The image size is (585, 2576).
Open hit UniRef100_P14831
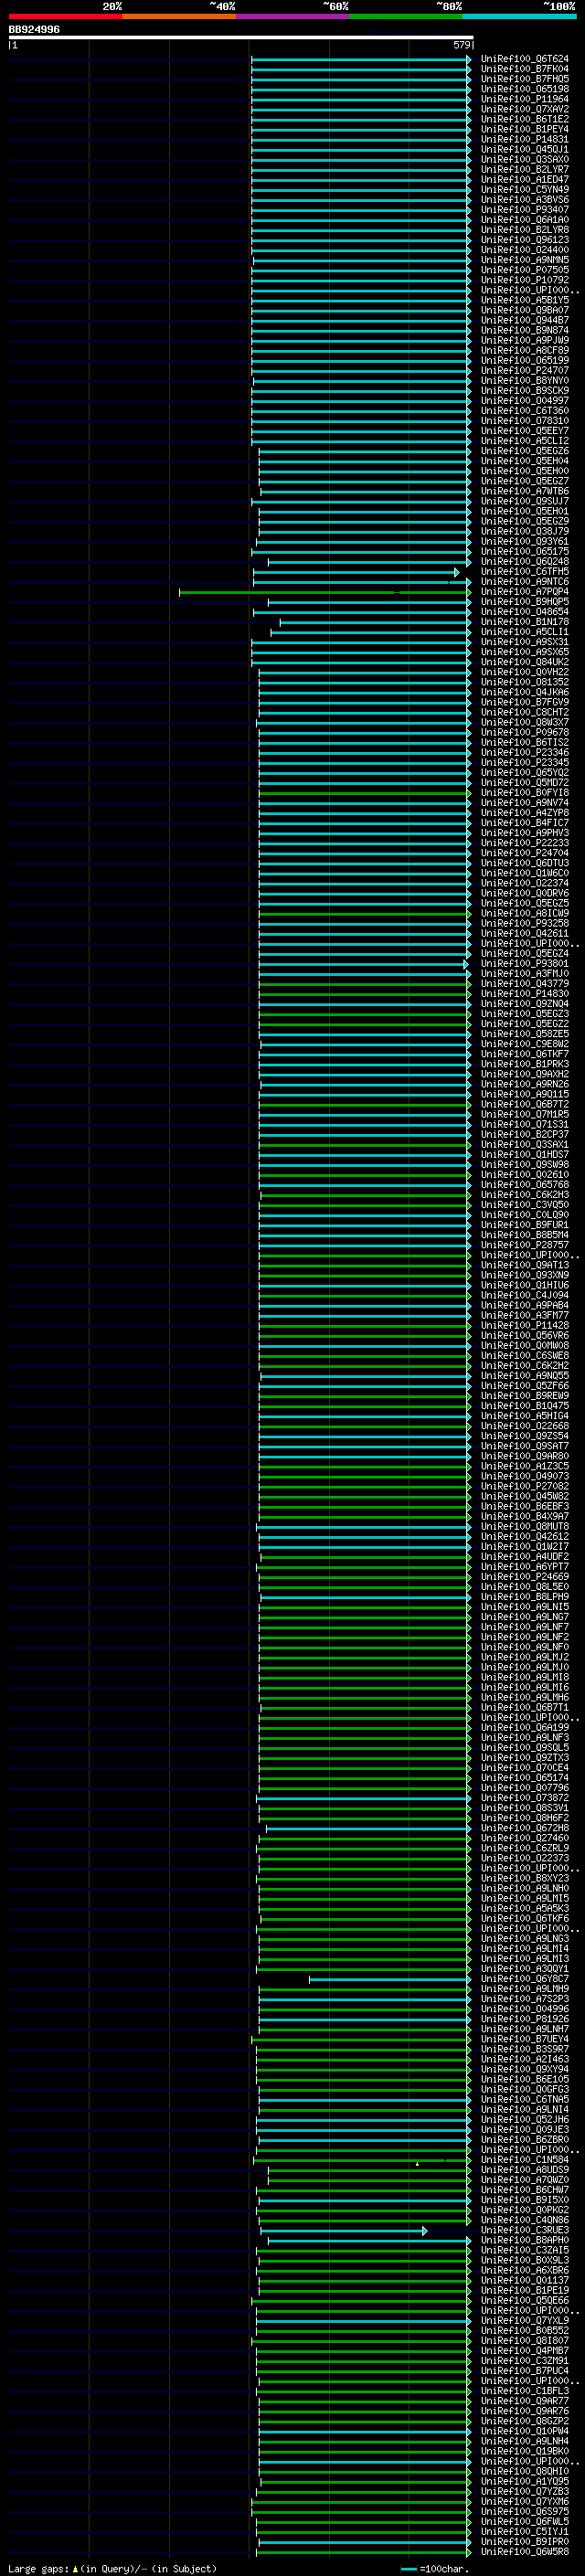[x=524, y=139]
